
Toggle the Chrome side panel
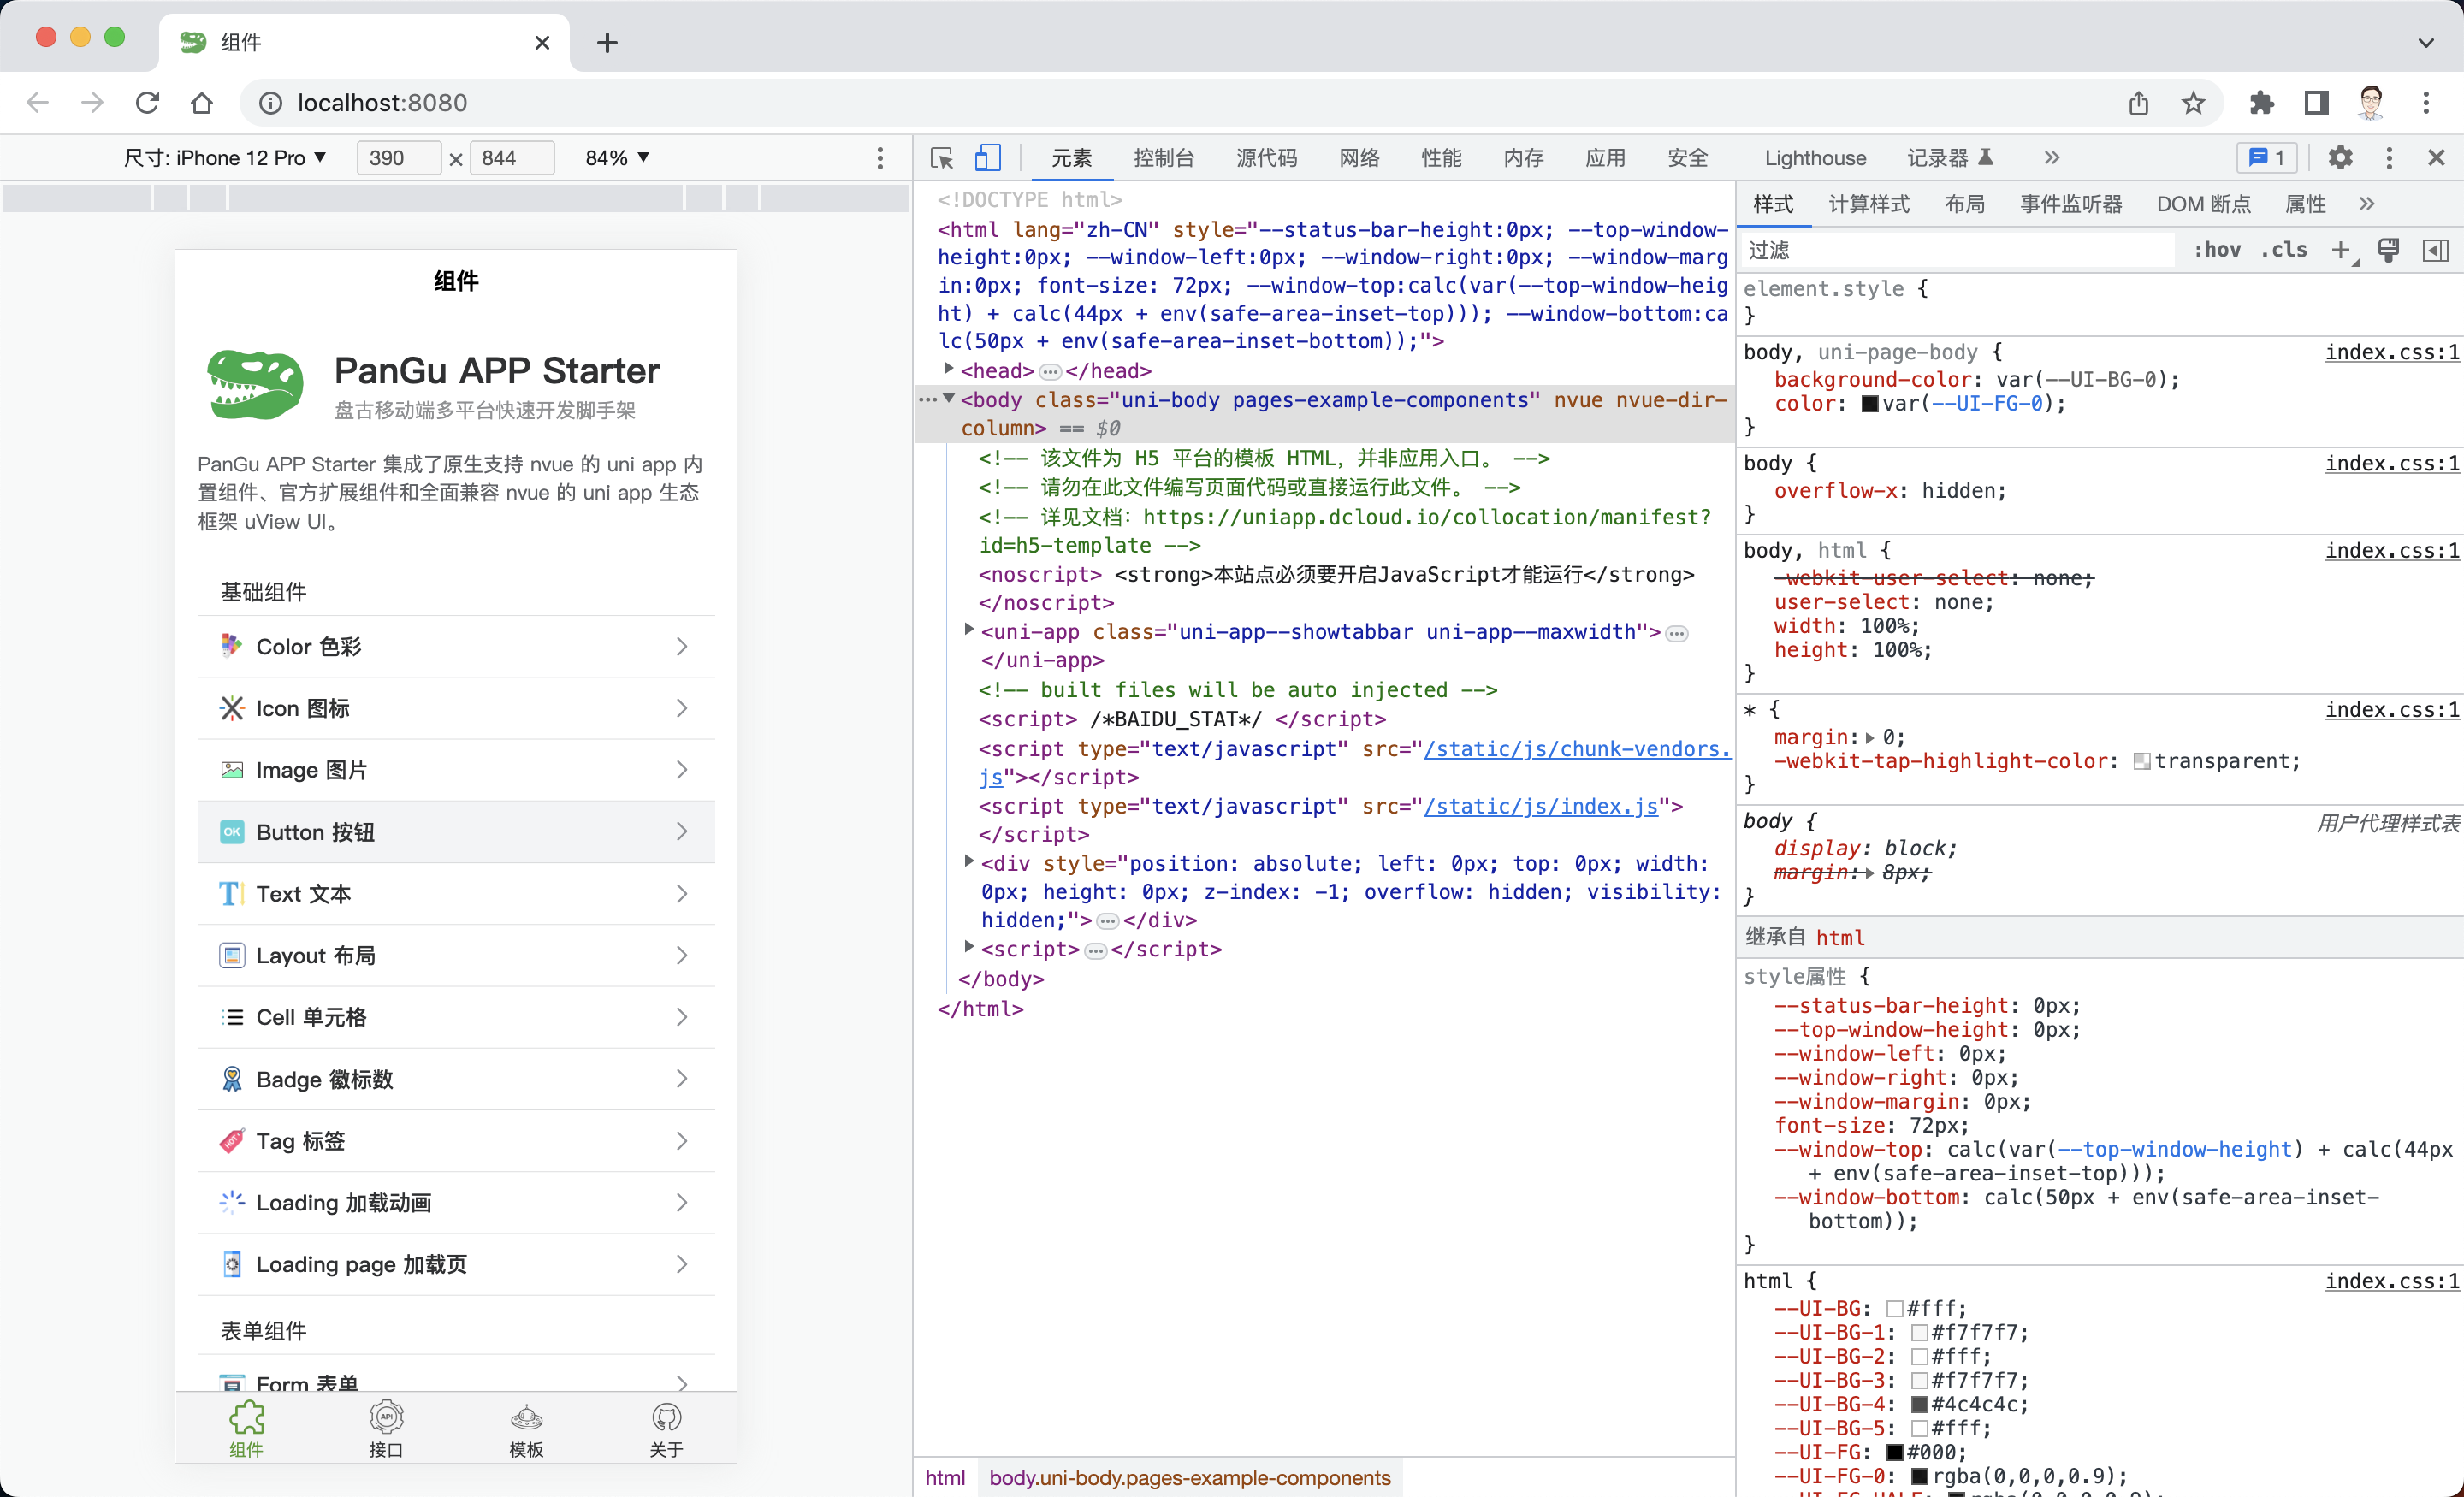[x=2316, y=103]
